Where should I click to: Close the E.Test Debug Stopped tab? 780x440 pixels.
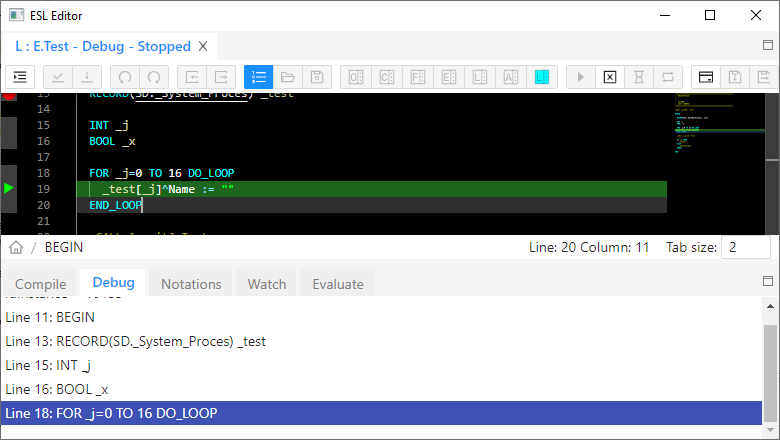click(x=203, y=46)
